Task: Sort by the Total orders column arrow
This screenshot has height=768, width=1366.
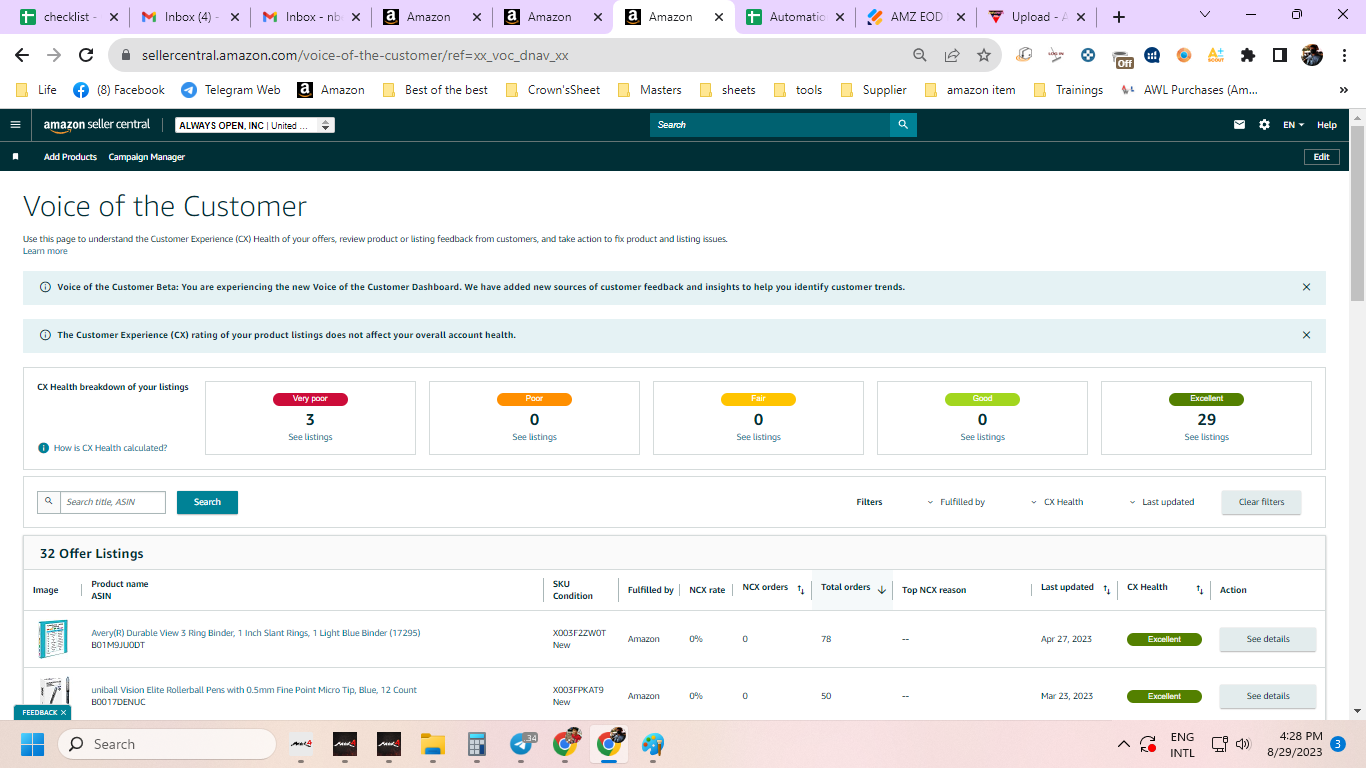Action: click(881, 590)
